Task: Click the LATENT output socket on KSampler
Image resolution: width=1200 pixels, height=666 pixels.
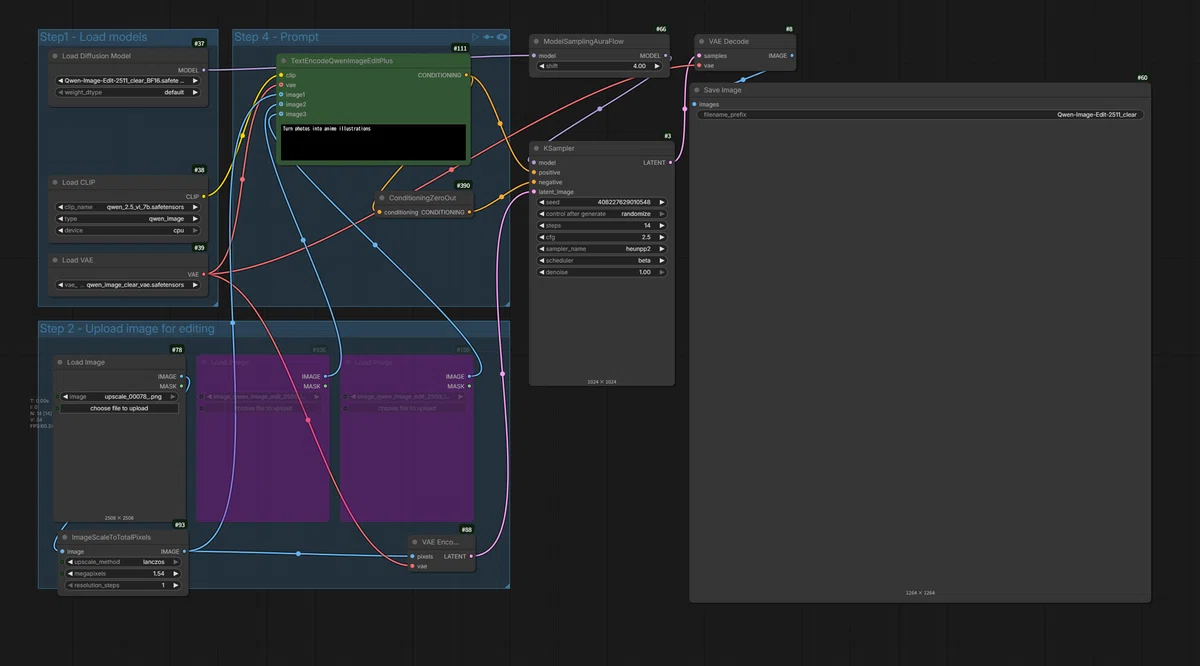Action: pyautogui.click(x=670, y=162)
